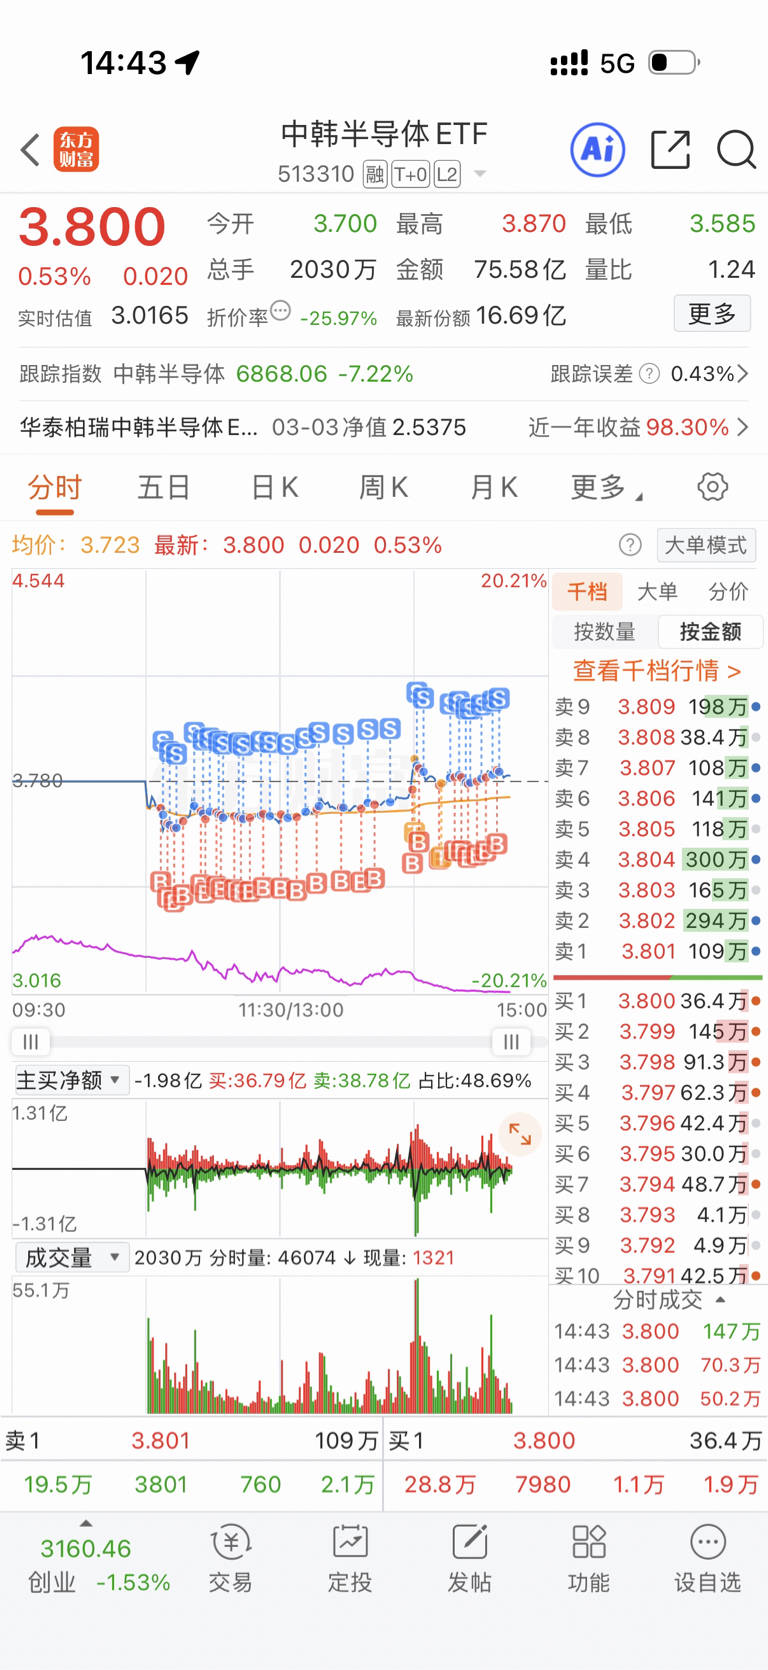This screenshot has height=1670, width=768.
Task: Open 近一年收益 98.30% details chevron
Action: pos(743,428)
